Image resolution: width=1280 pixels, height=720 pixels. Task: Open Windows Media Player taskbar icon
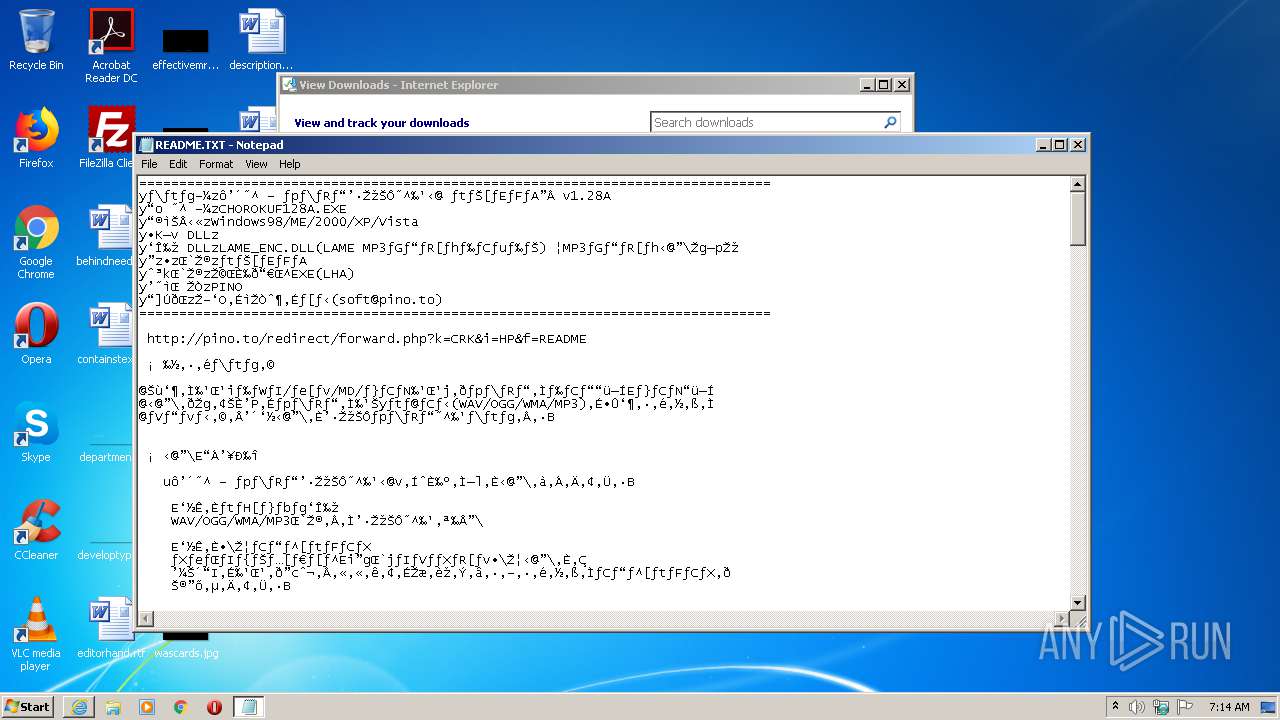click(x=147, y=707)
